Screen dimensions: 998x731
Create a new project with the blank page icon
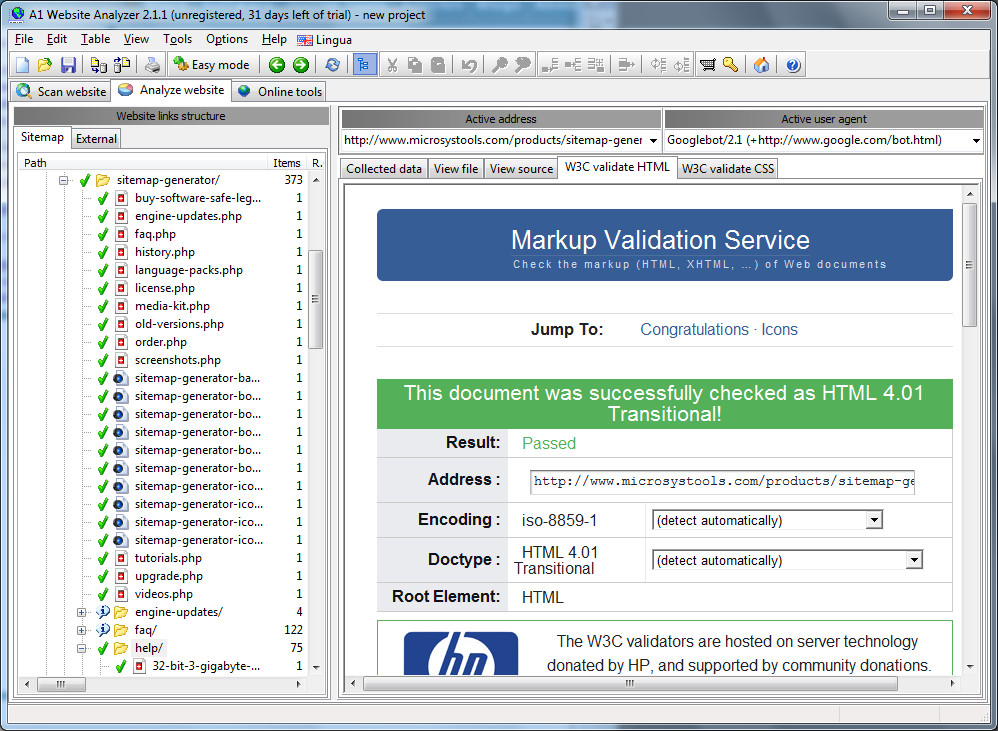click(x=22, y=65)
